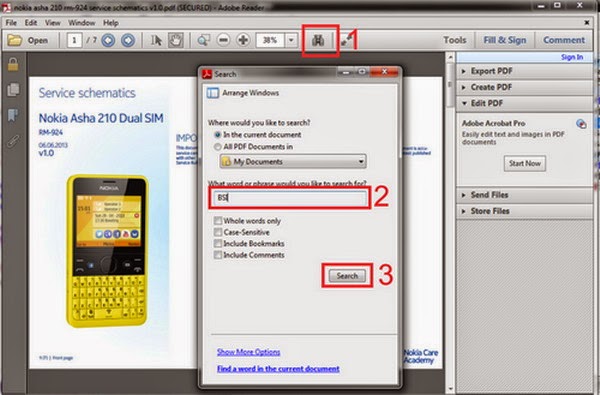Open the bookmarks panel icon
The image size is (600, 395).
[x=13, y=115]
